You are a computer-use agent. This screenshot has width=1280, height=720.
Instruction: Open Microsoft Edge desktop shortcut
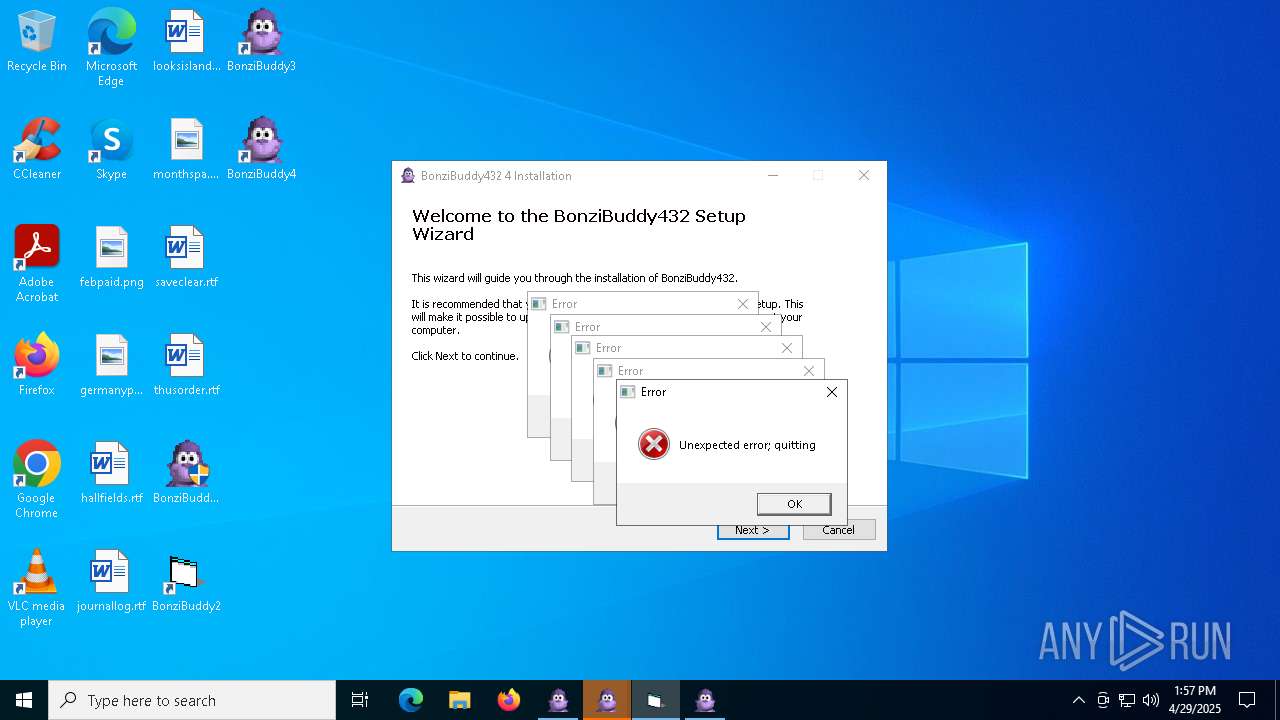pos(111,47)
